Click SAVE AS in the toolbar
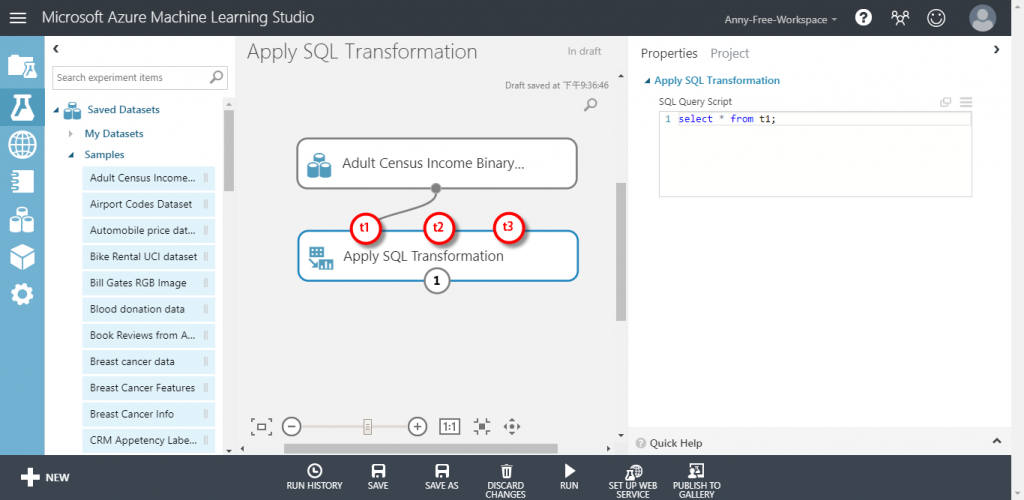Viewport: 1024px width, 500px height. (x=441, y=477)
